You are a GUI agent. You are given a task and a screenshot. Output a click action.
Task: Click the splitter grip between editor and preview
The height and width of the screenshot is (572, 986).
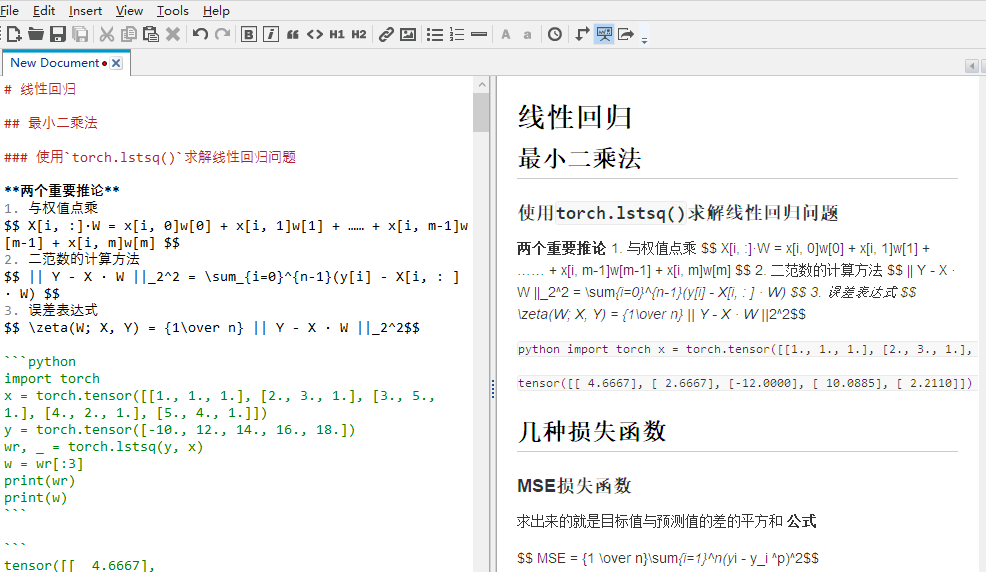(x=493, y=390)
